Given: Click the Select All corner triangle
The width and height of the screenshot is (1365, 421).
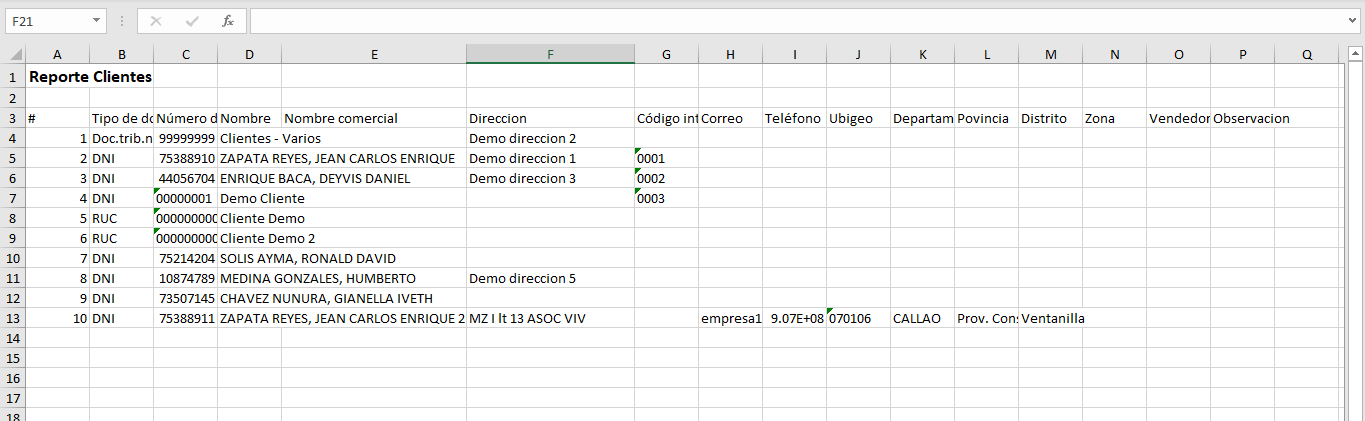Looking at the screenshot, I should point(14,55).
